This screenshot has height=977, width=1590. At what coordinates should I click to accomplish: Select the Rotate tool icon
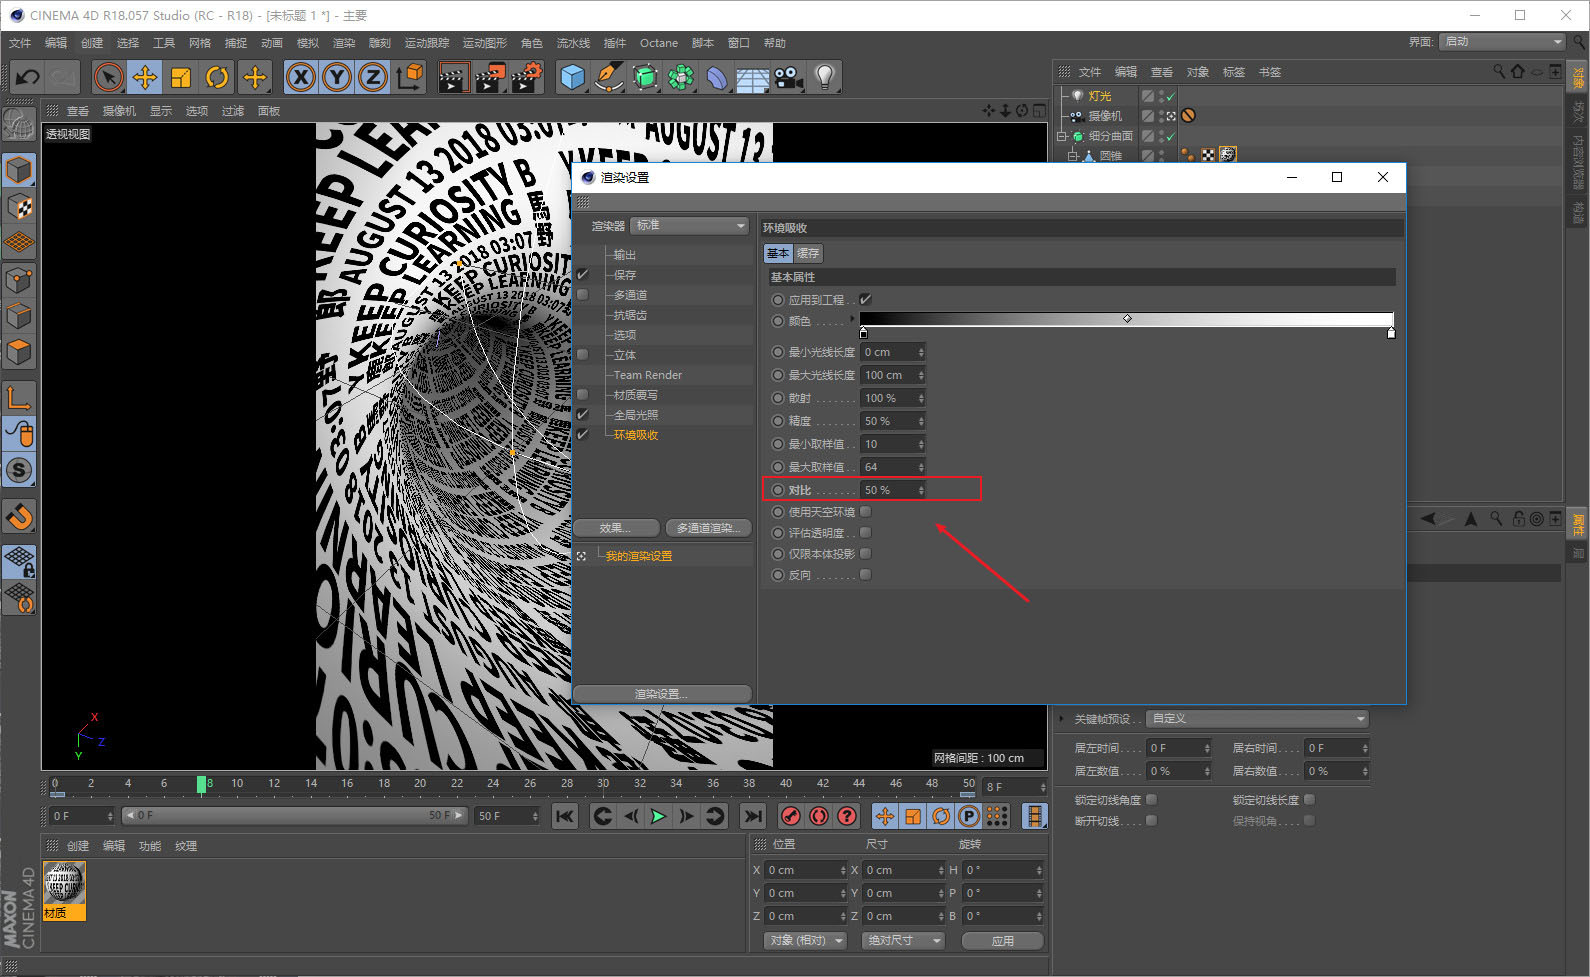217,77
